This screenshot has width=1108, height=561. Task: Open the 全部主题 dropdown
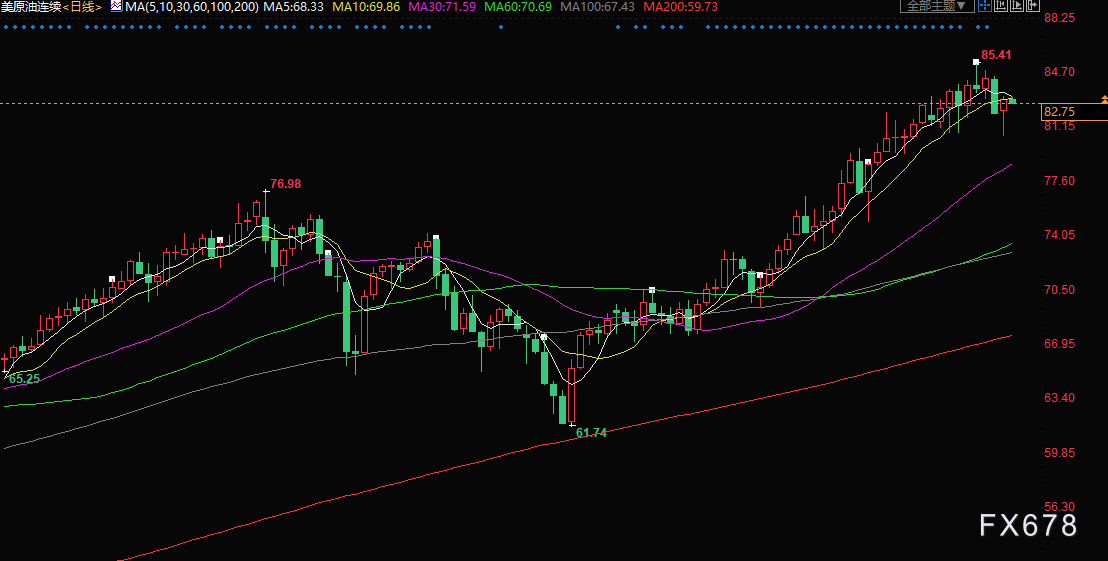937,6
